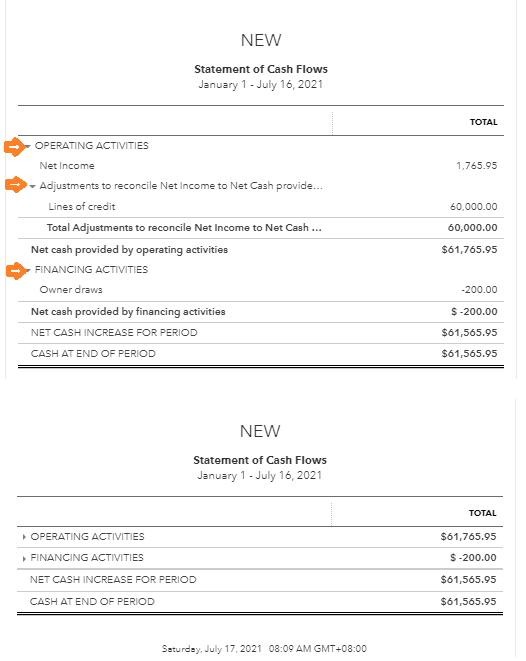Click the Total Adjustments 60,000.00 figure

point(472,228)
